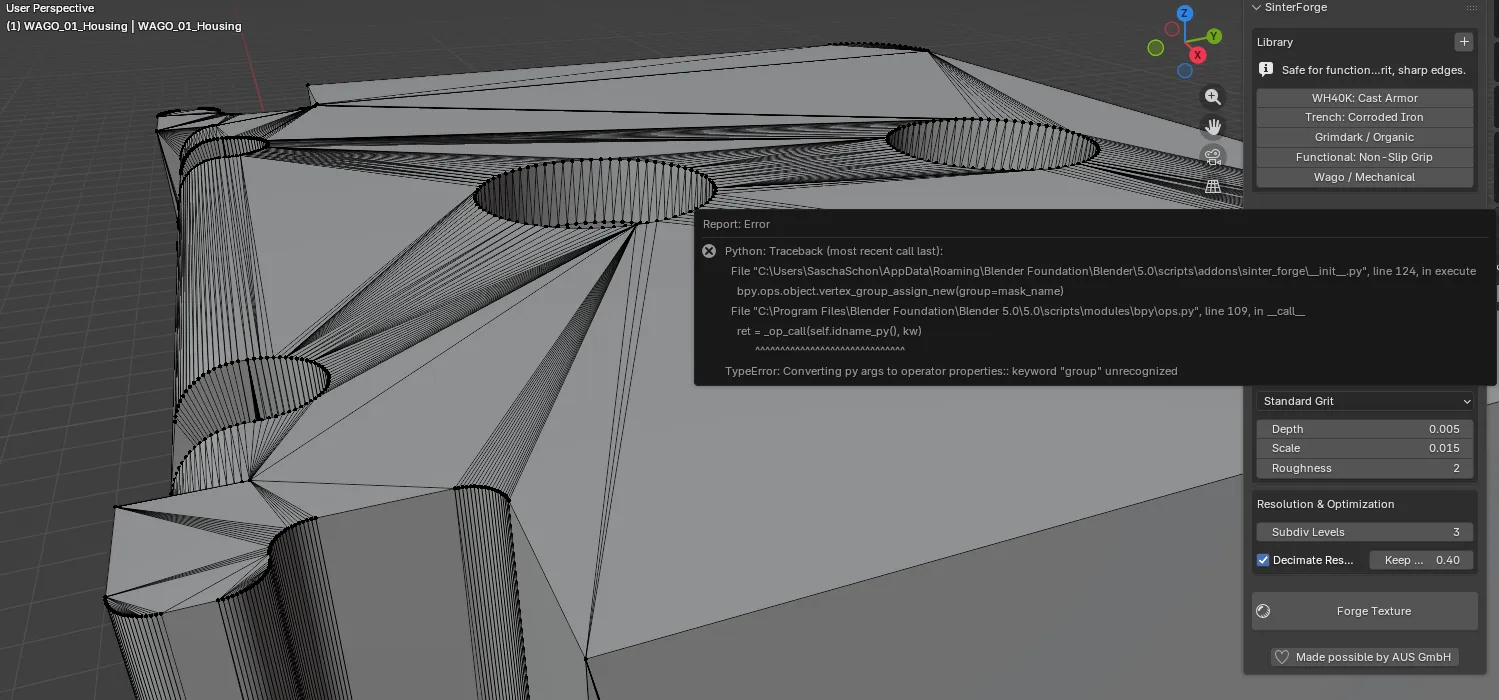This screenshot has width=1499, height=700.
Task: Select the WH40K: Cast Armor preset
Action: pyautogui.click(x=1364, y=98)
